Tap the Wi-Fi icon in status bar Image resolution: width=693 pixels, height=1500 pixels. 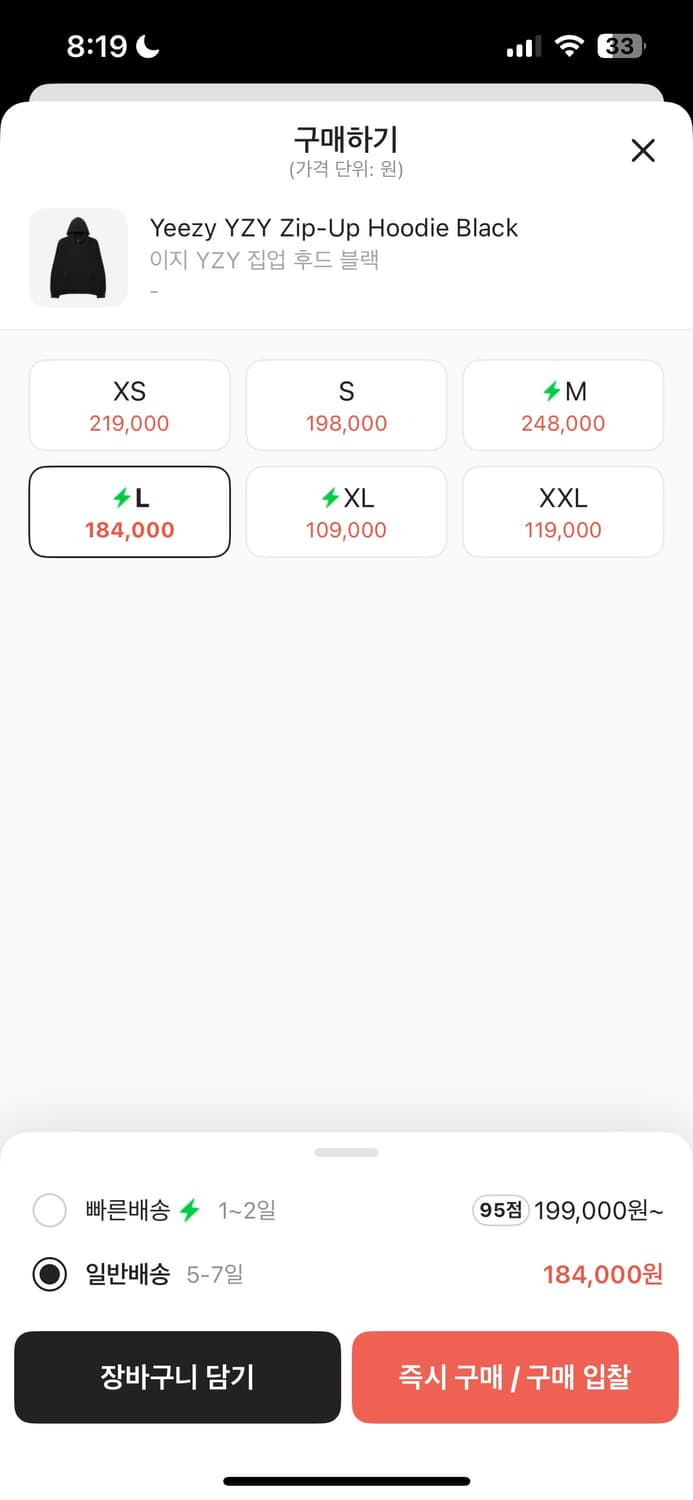click(x=570, y=46)
